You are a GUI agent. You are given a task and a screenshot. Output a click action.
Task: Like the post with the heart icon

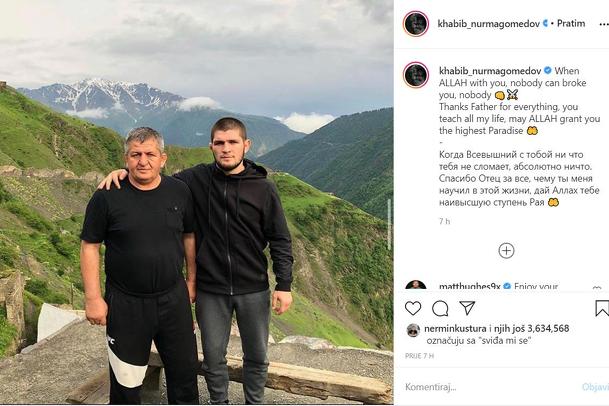coord(413,308)
